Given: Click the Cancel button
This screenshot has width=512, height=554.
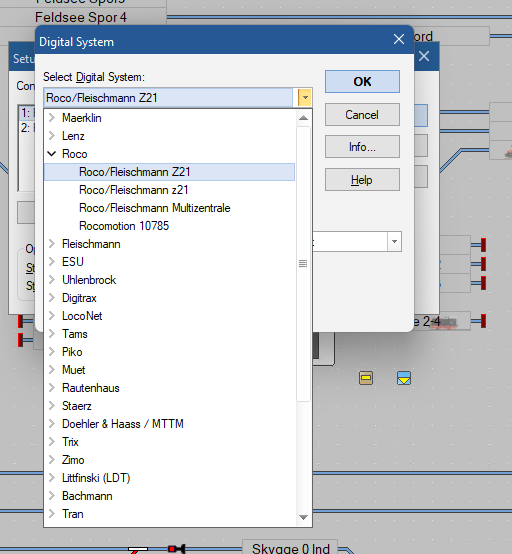Looking at the screenshot, I should [363, 114].
